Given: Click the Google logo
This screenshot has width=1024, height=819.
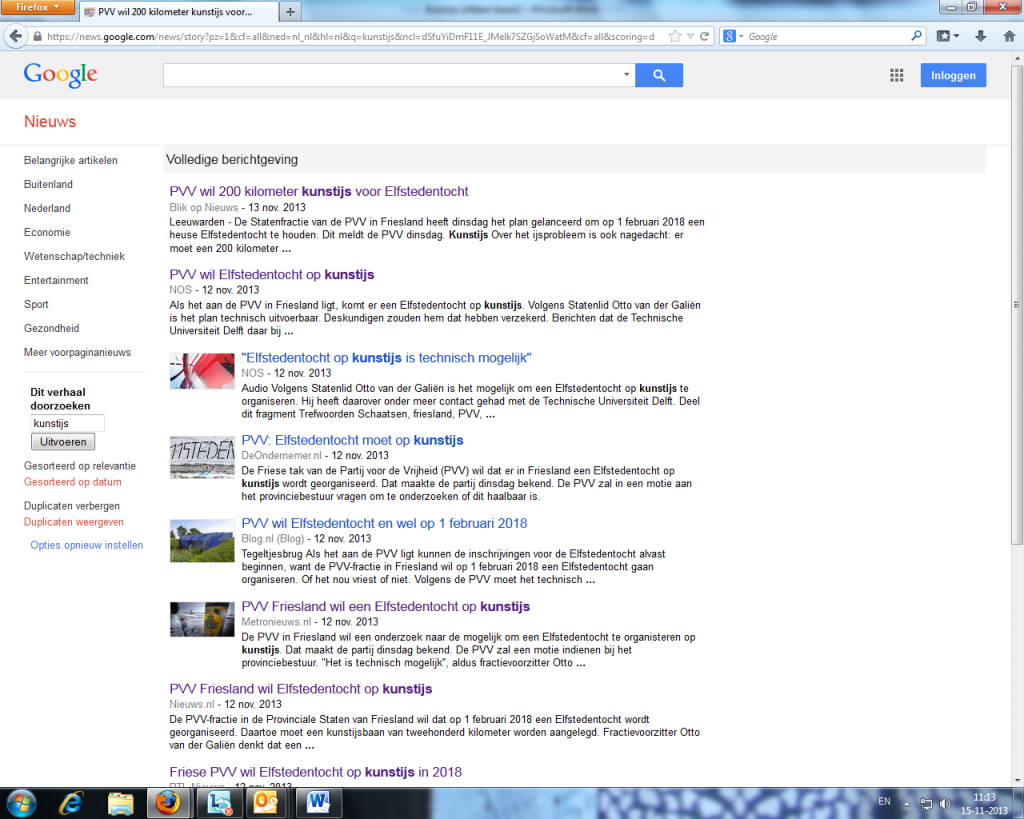Looking at the screenshot, I should coord(60,75).
